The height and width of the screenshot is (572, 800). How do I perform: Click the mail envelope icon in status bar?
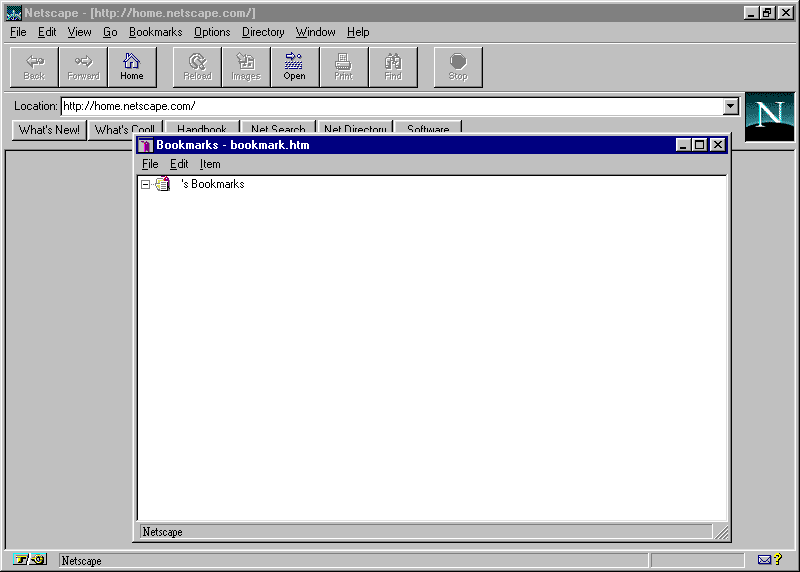[x=764, y=560]
